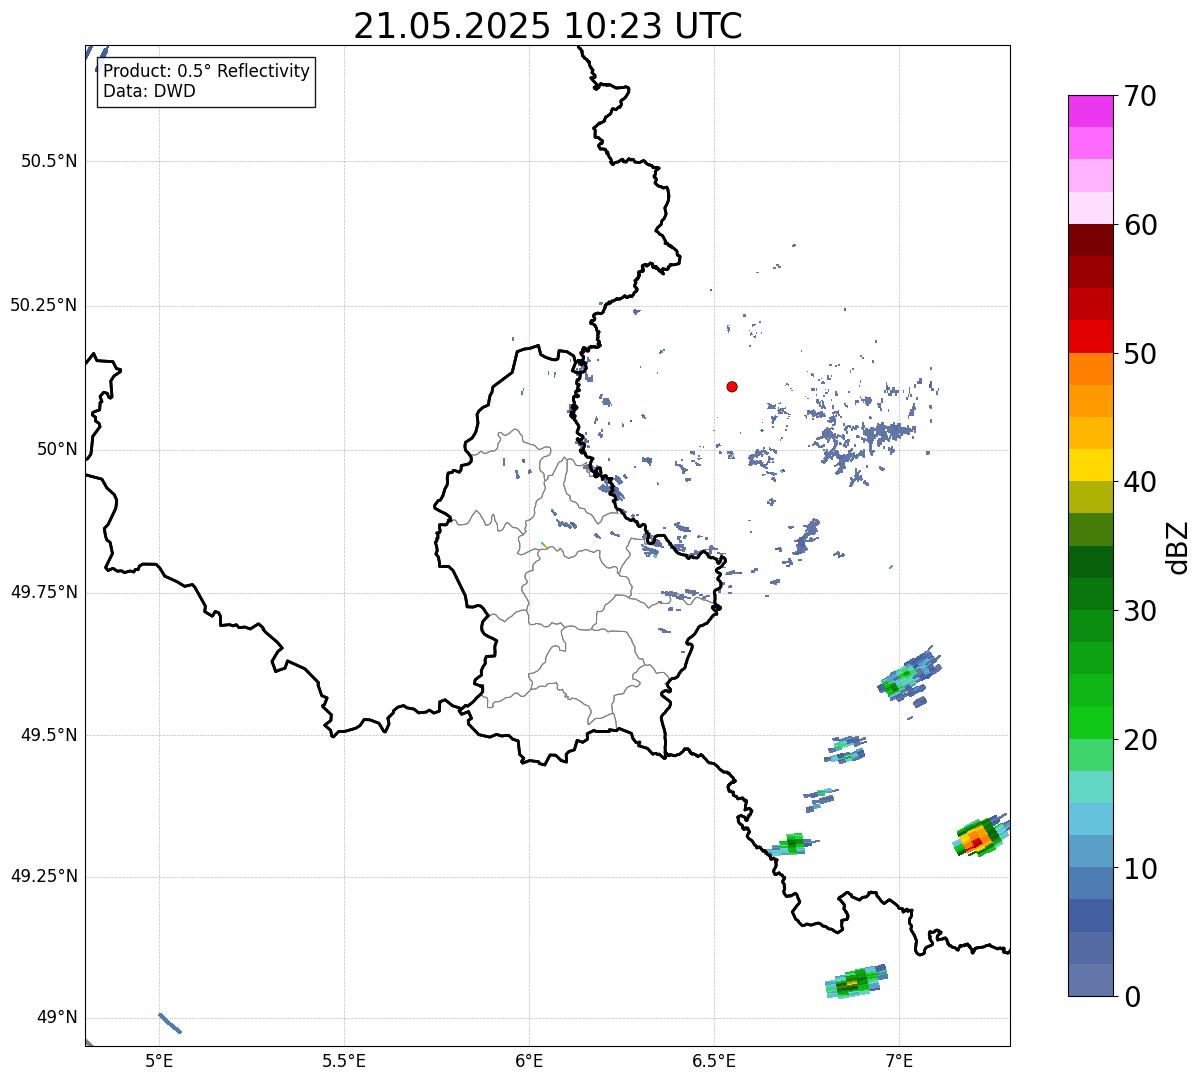Click the 49.25°N latitude label
The image size is (1202, 1081).
44,876
